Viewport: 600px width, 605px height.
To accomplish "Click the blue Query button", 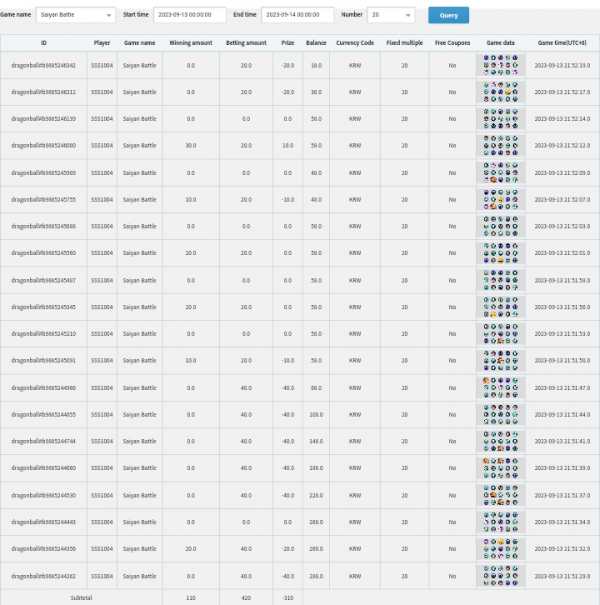I will tap(448, 15).
